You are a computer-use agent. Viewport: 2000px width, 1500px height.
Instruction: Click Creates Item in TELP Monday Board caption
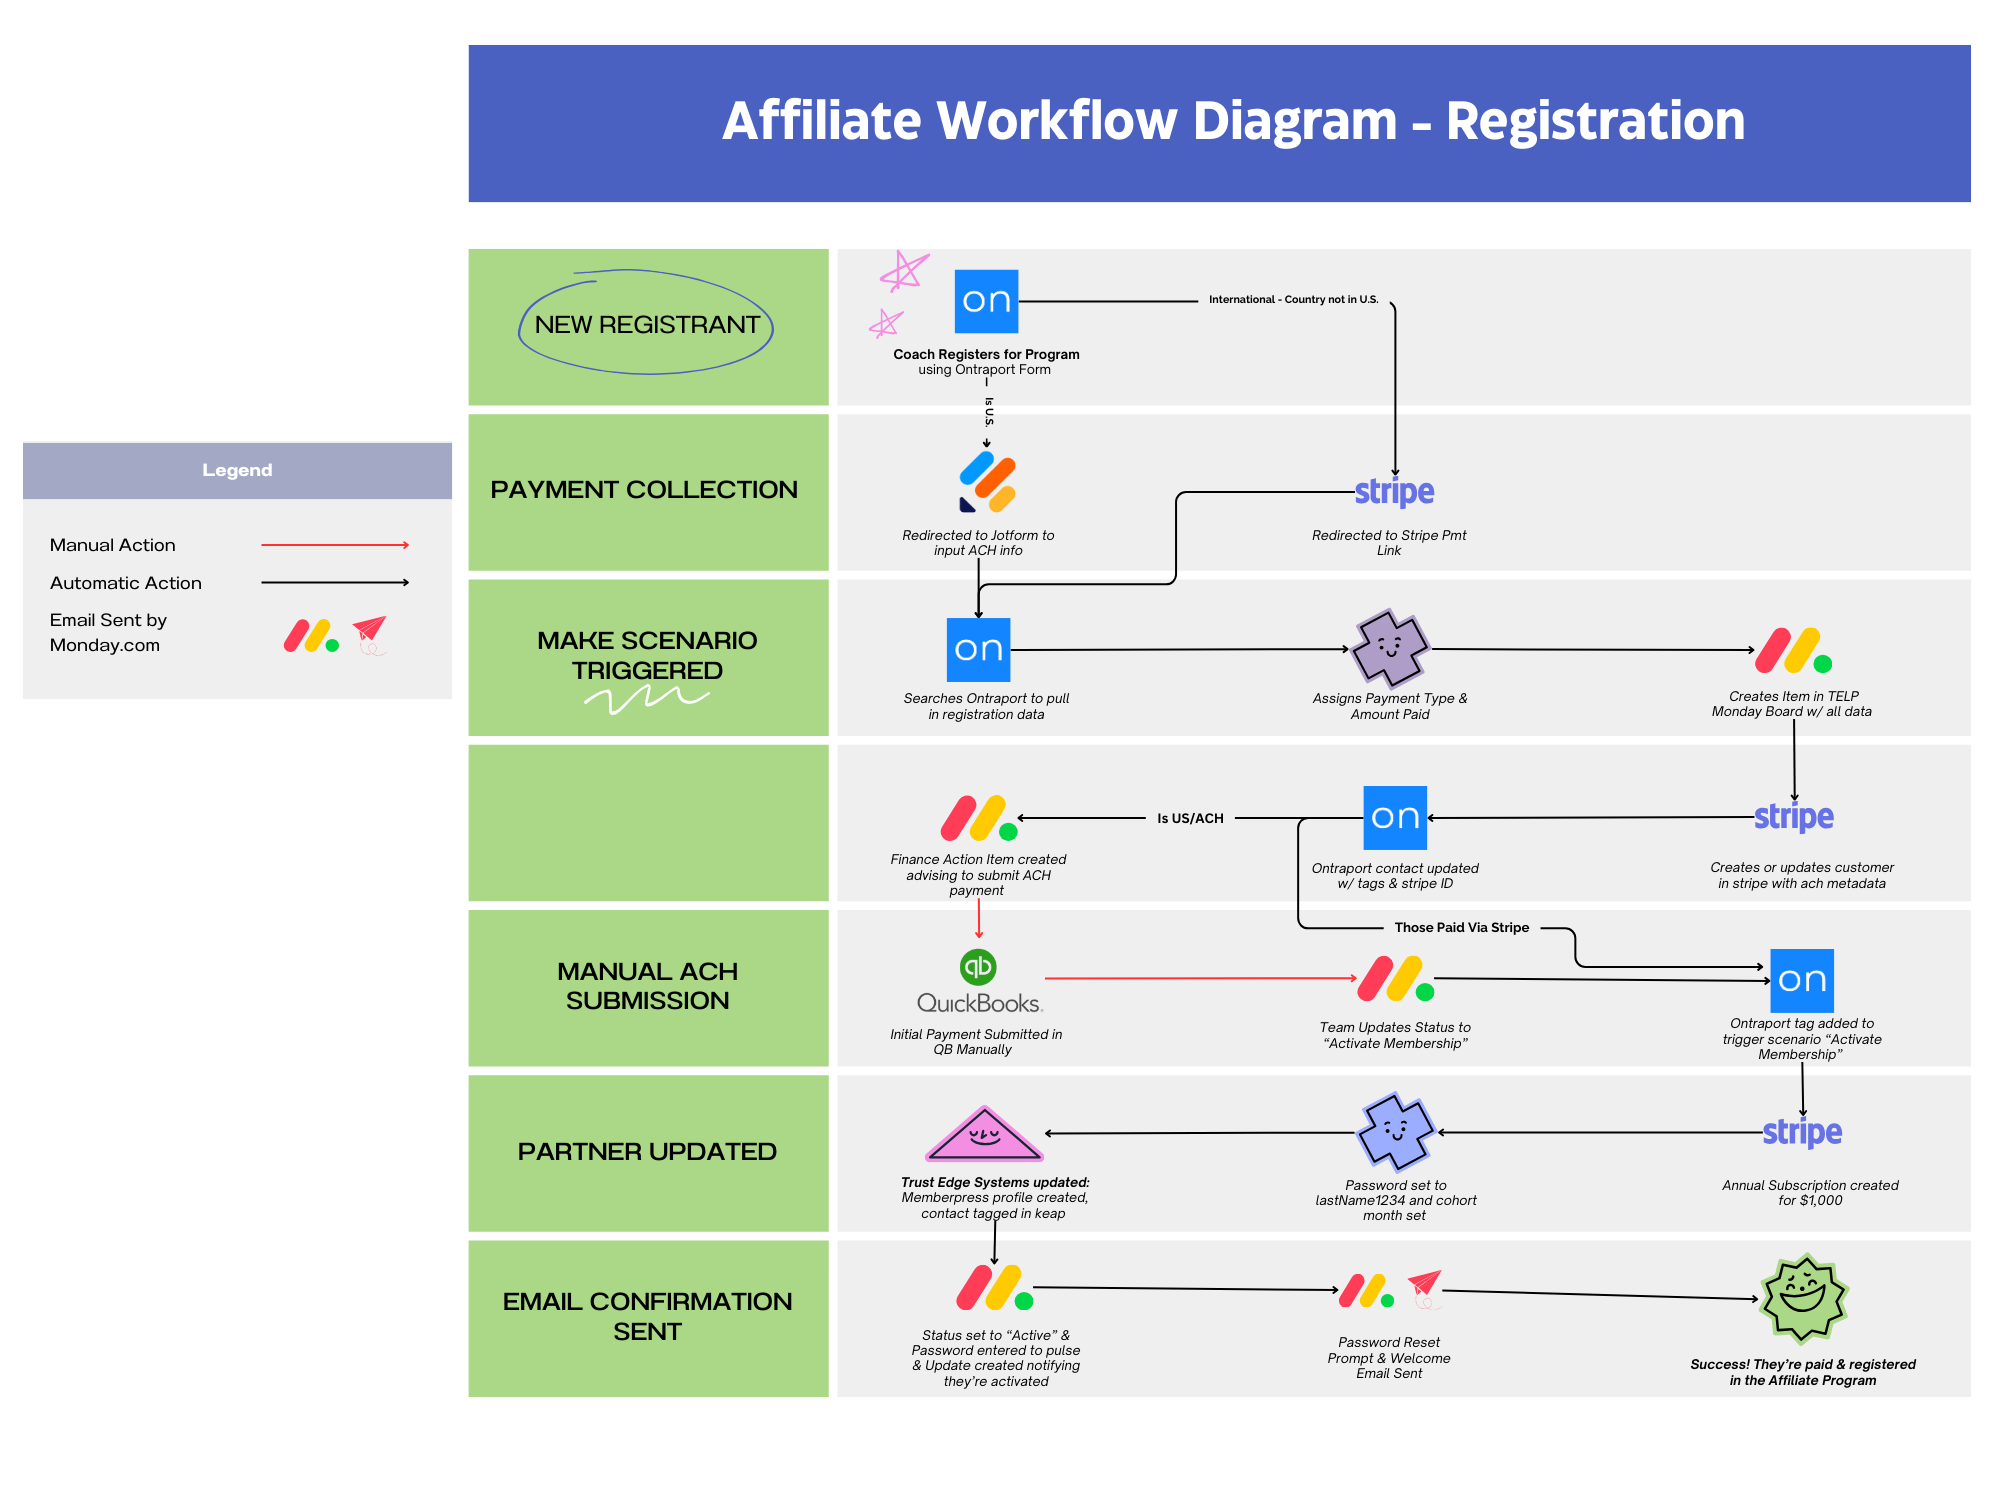pyautogui.click(x=1792, y=704)
